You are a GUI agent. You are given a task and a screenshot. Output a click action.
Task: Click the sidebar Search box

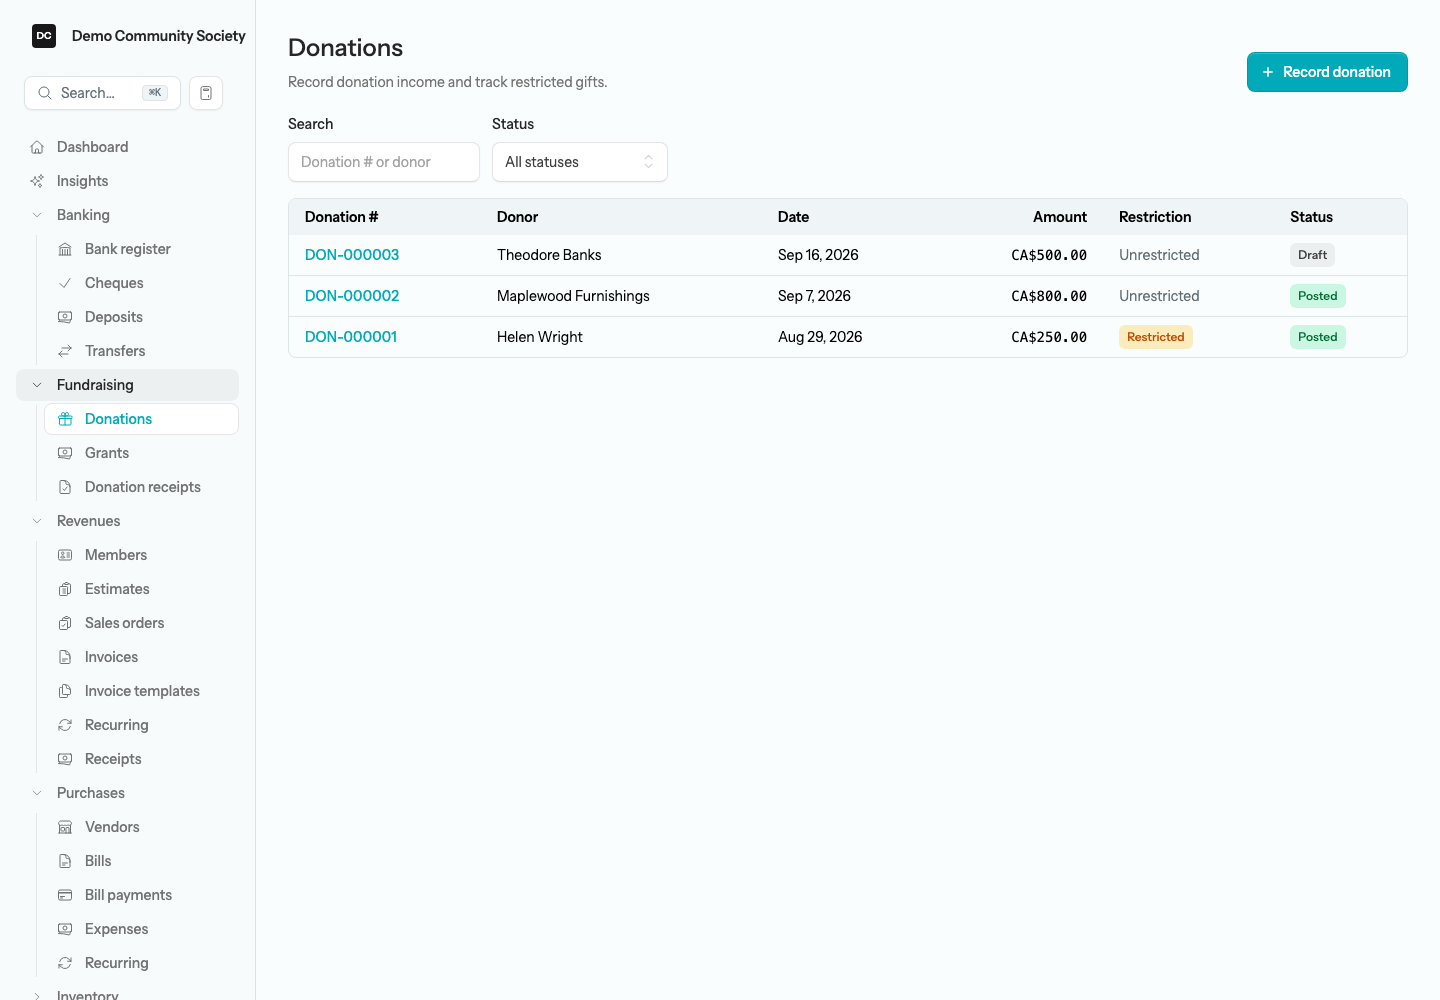pyautogui.click(x=102, y=93)
